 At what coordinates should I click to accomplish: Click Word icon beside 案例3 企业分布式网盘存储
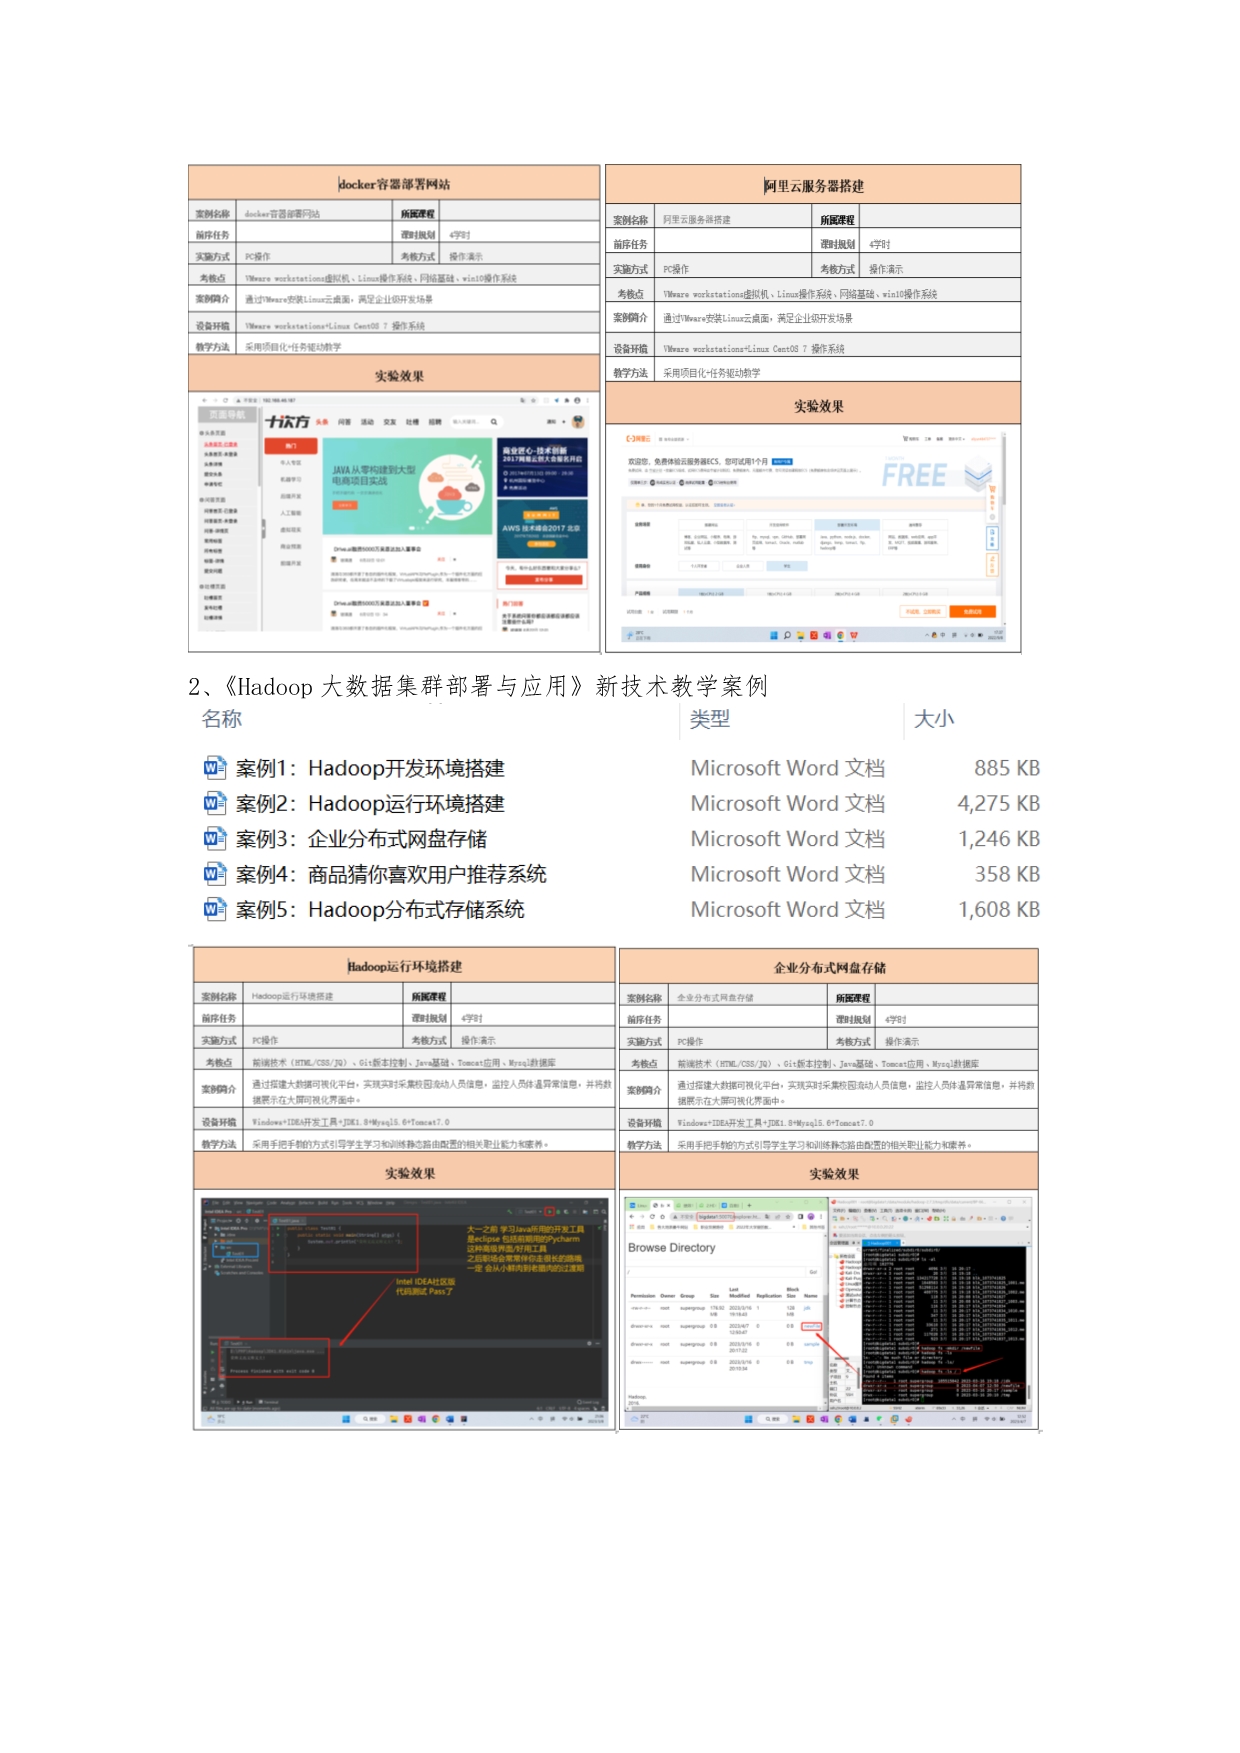click(214, 838)
